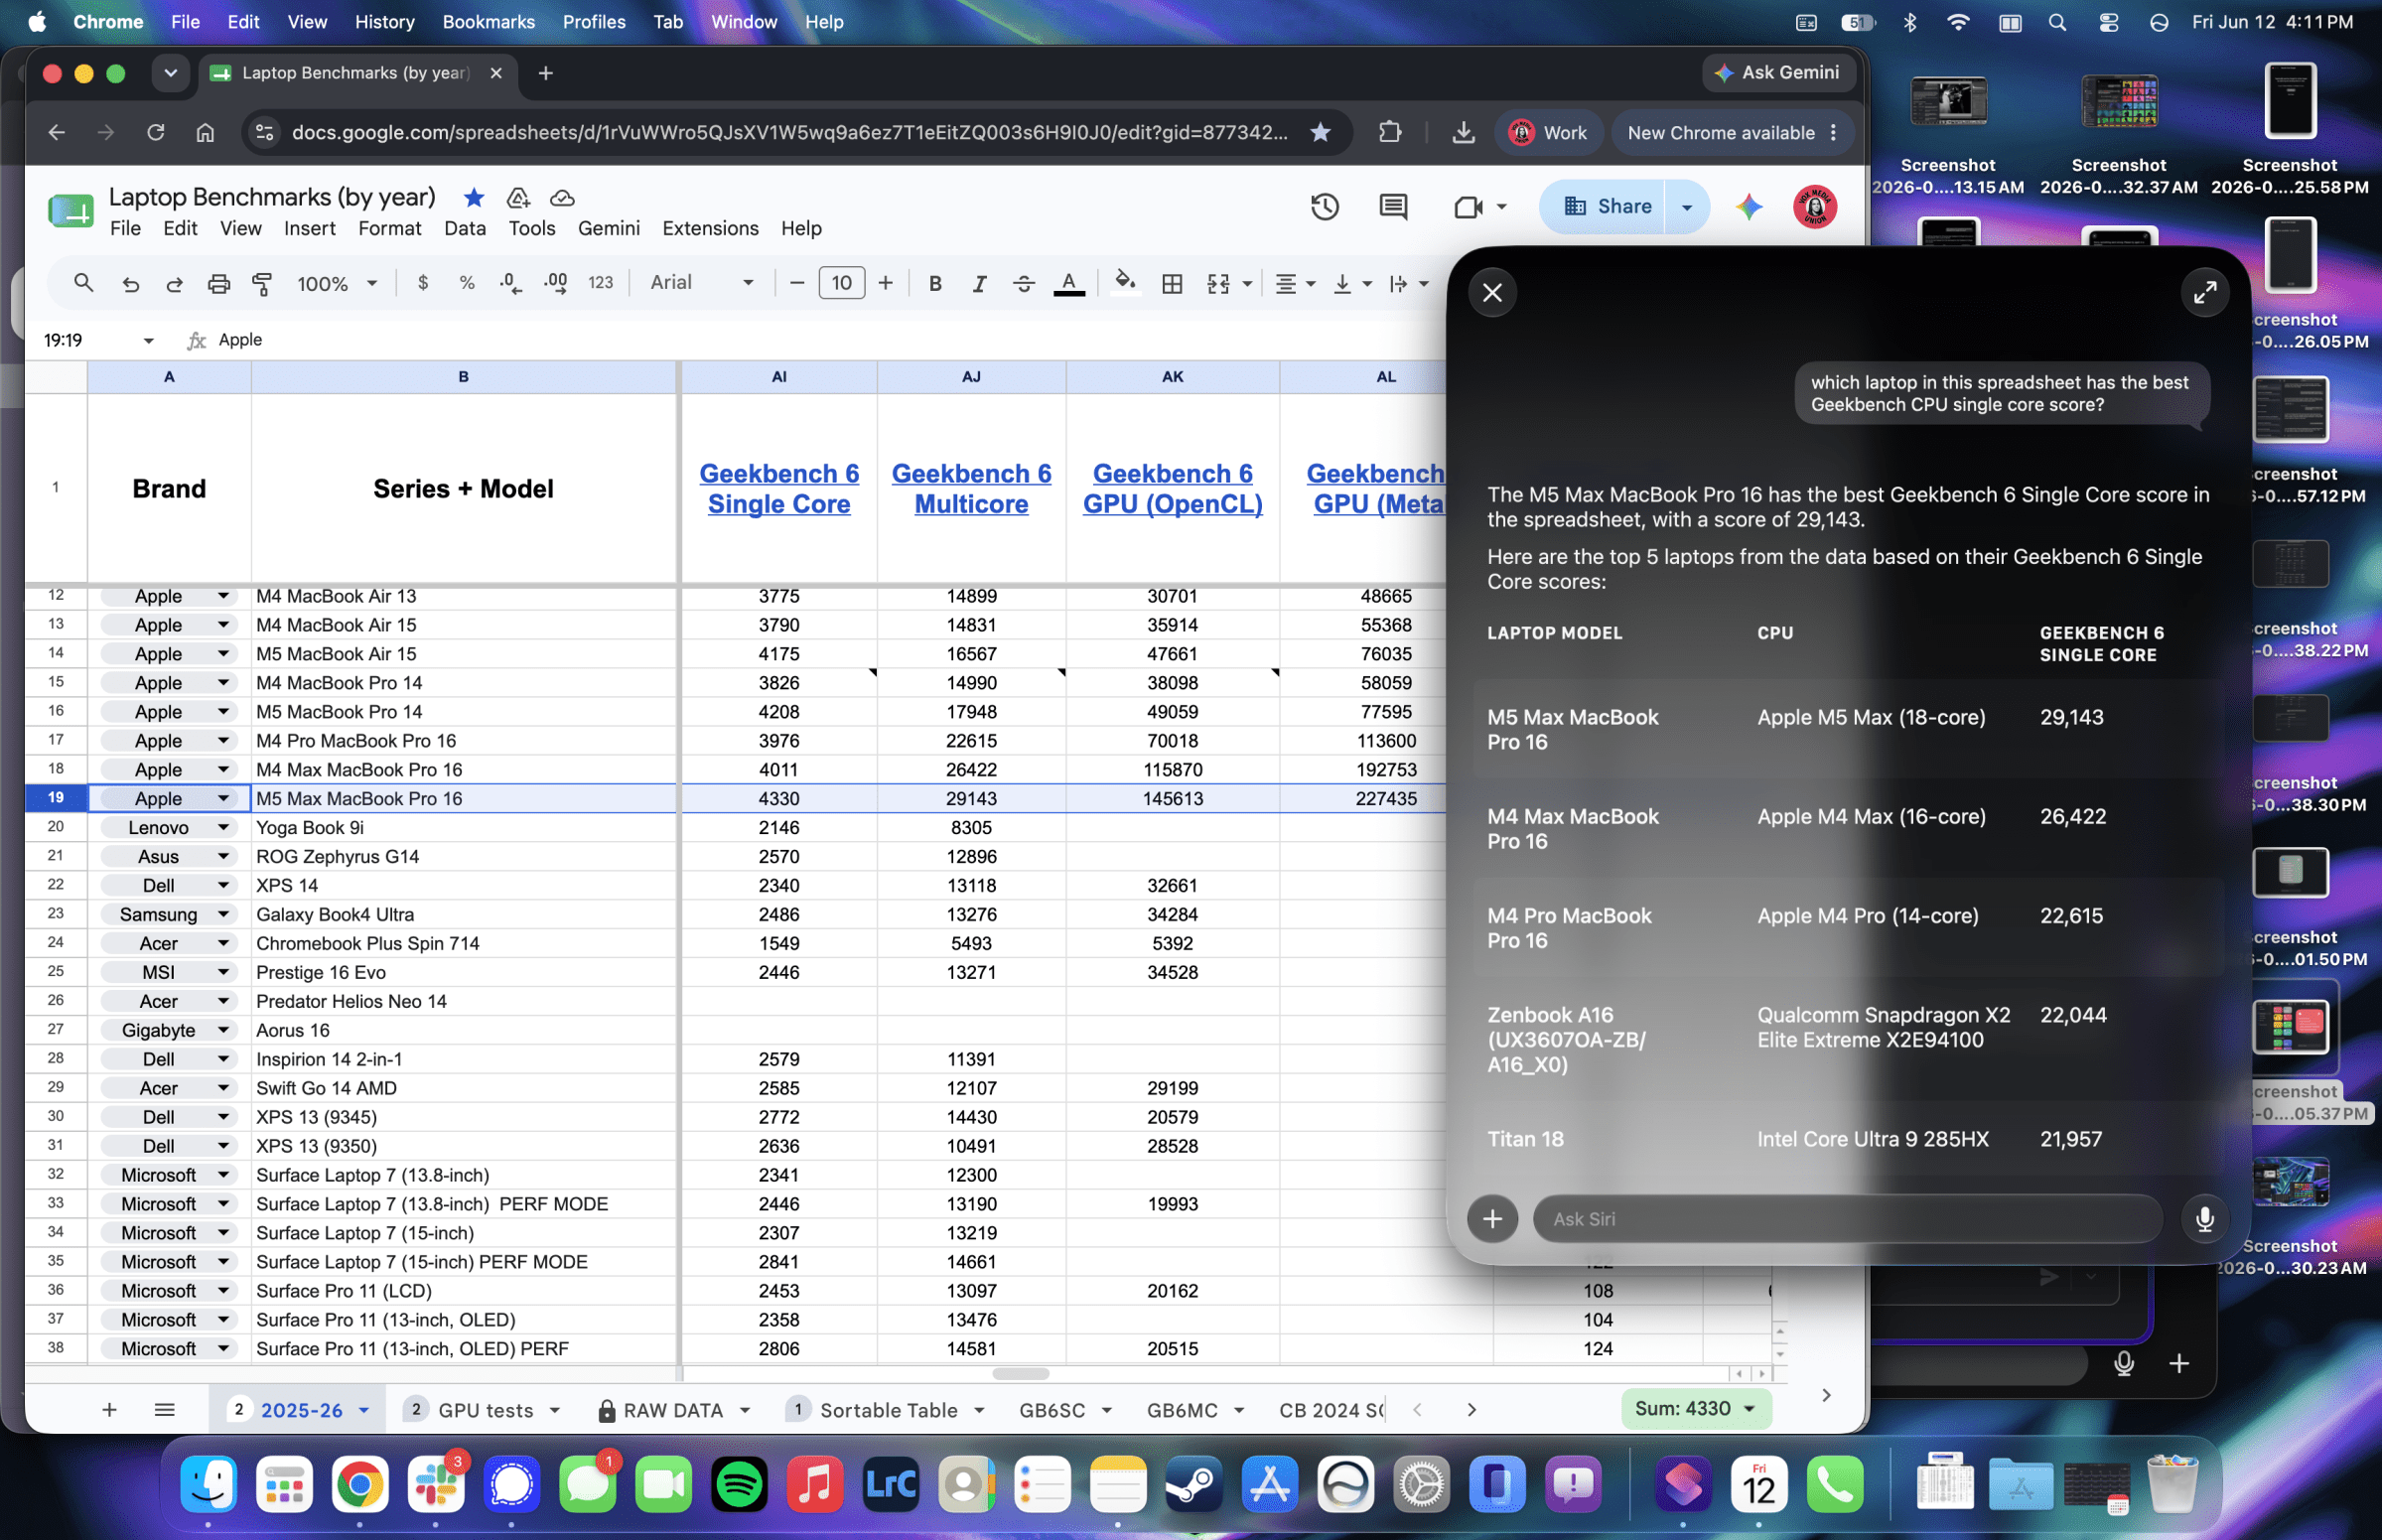This screenshot has height=1540, width=2382.
Task: Bookmark this page with the star icon
Action: [1320, 132]
